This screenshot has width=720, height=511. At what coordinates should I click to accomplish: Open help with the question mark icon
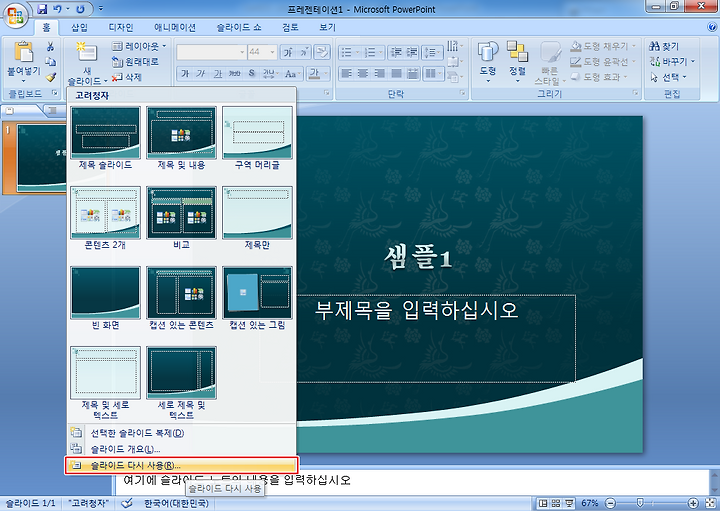point(712,27)
